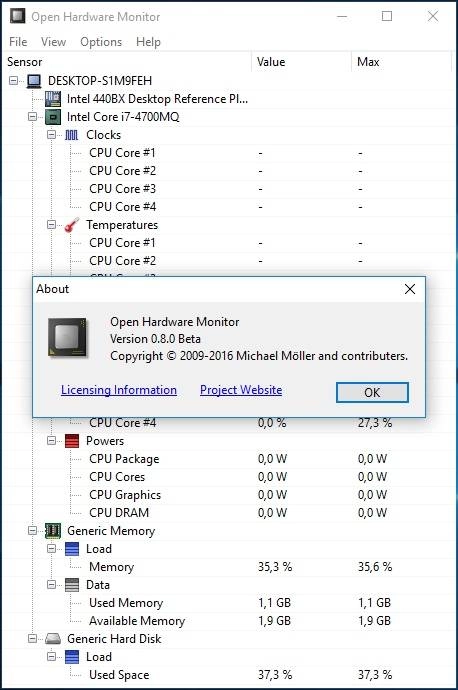Maximize the Open Hardware Monitor window
Image resolution: width=458 pixels, height=690 pixels.
(387, 17)
